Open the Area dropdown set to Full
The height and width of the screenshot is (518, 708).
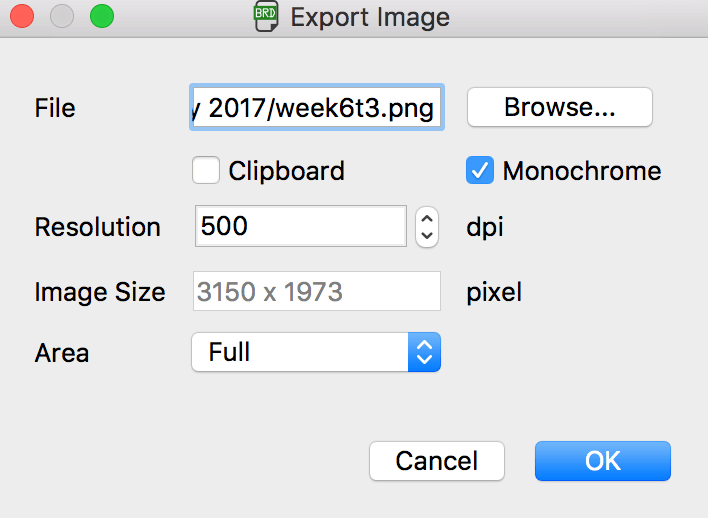tap(315, 352)
